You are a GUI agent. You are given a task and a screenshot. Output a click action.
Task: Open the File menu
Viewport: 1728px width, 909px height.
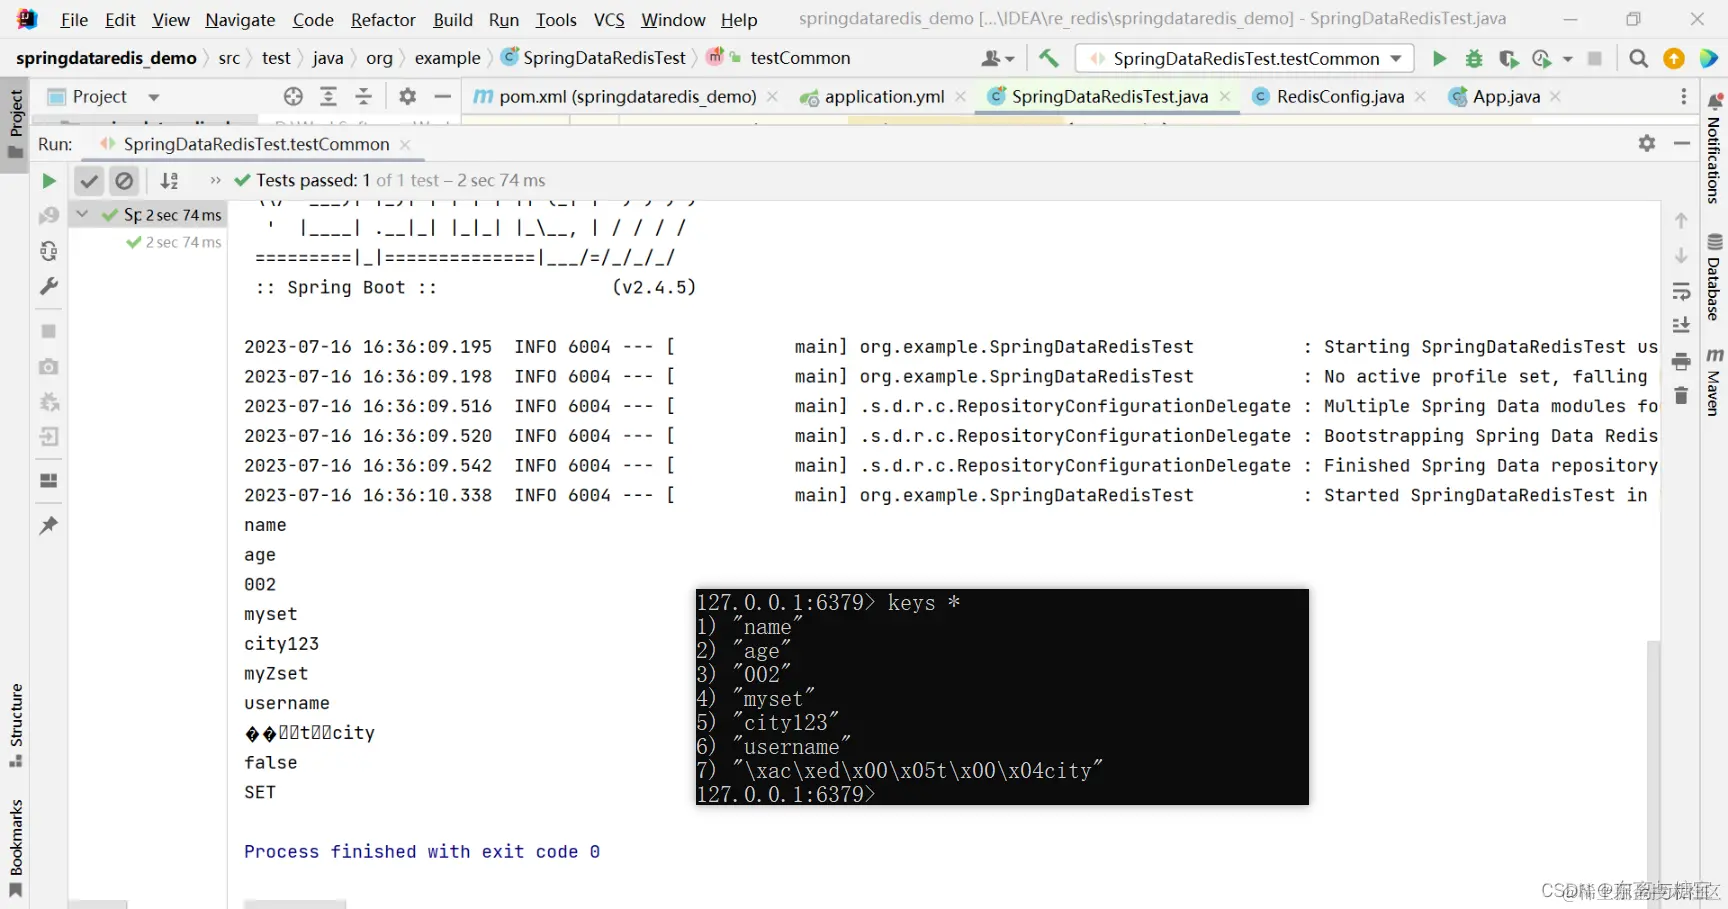(74, 20)
